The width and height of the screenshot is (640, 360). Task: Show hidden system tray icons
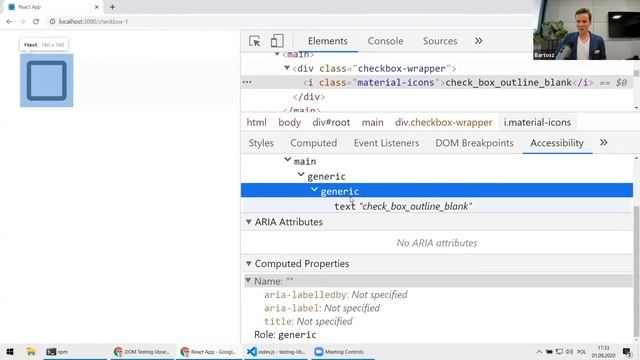(539, 351)
